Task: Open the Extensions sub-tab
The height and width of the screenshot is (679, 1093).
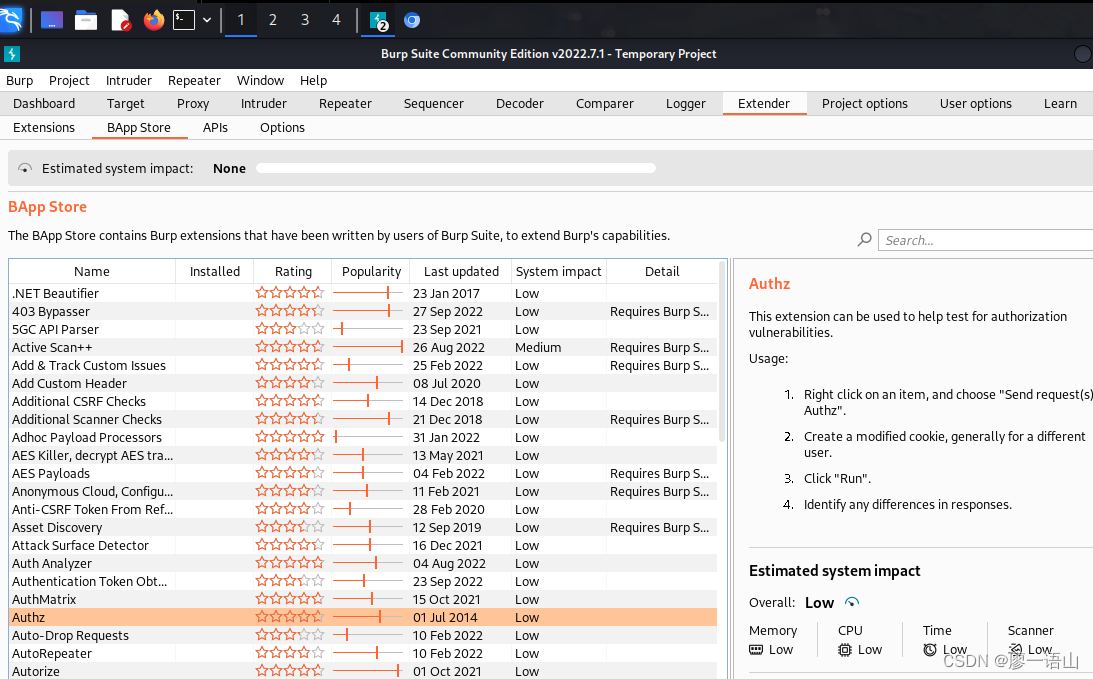Action: 44,128
